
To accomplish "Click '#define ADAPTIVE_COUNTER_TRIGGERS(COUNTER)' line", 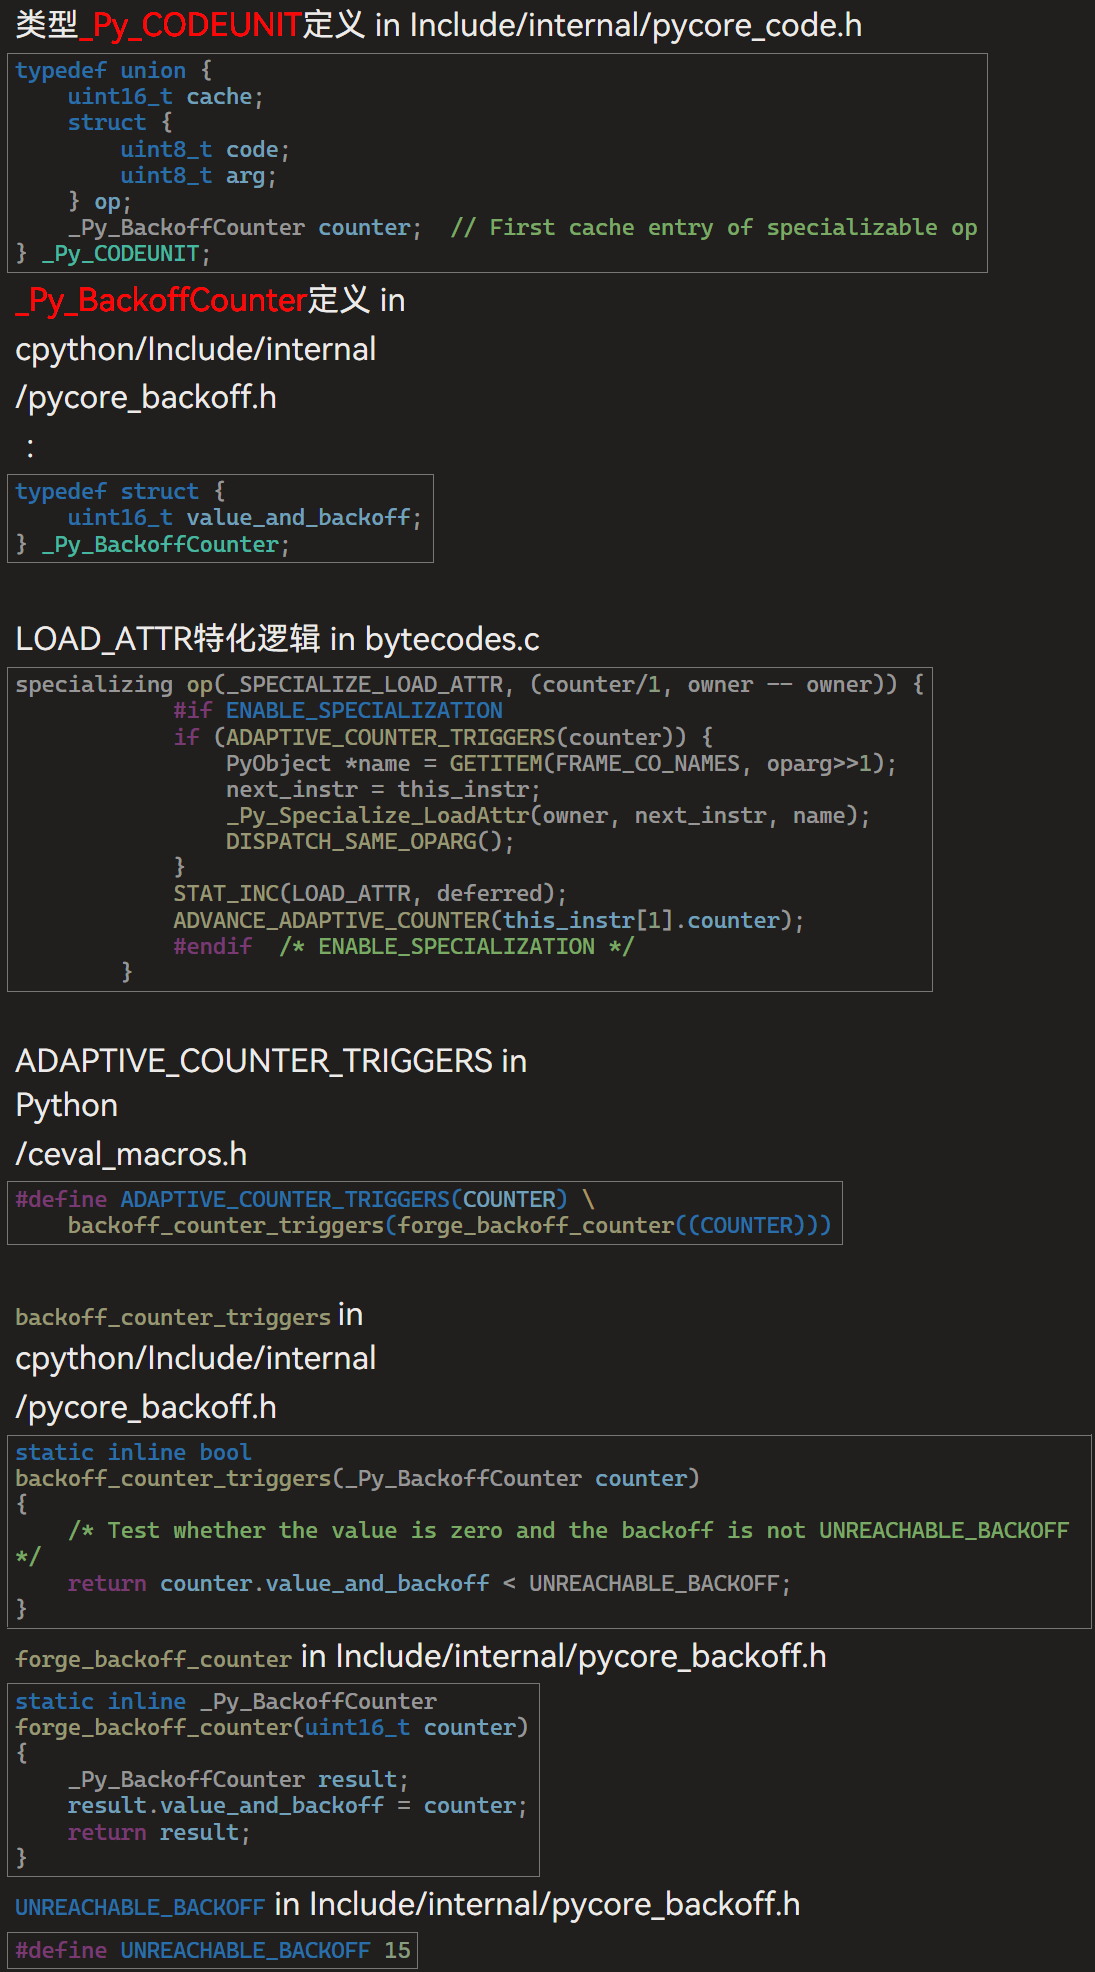I will (x=304, y=1200).
